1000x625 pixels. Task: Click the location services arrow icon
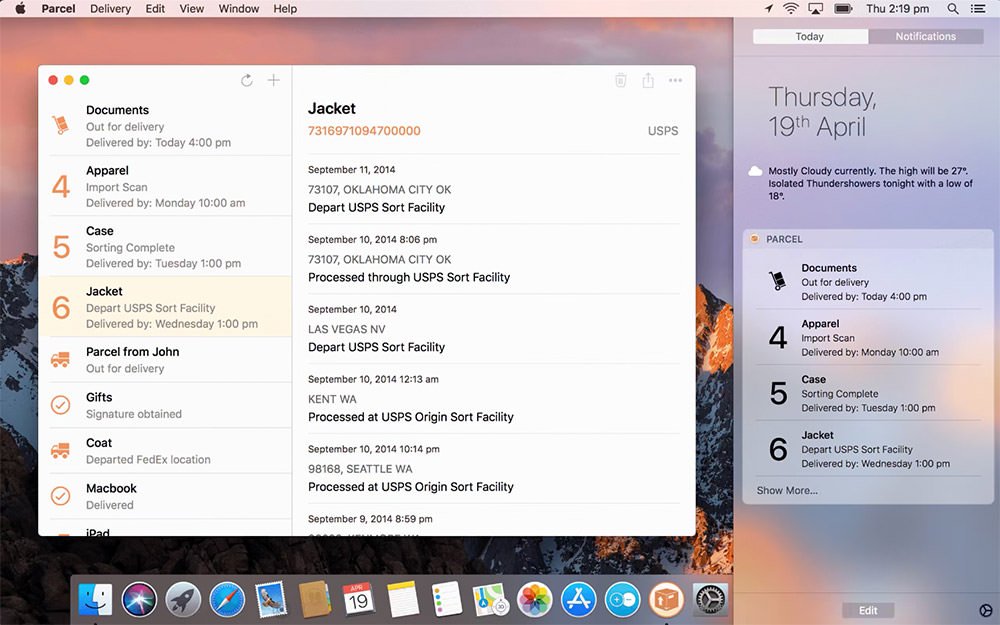pyautogui.click(x=769, y=9)
